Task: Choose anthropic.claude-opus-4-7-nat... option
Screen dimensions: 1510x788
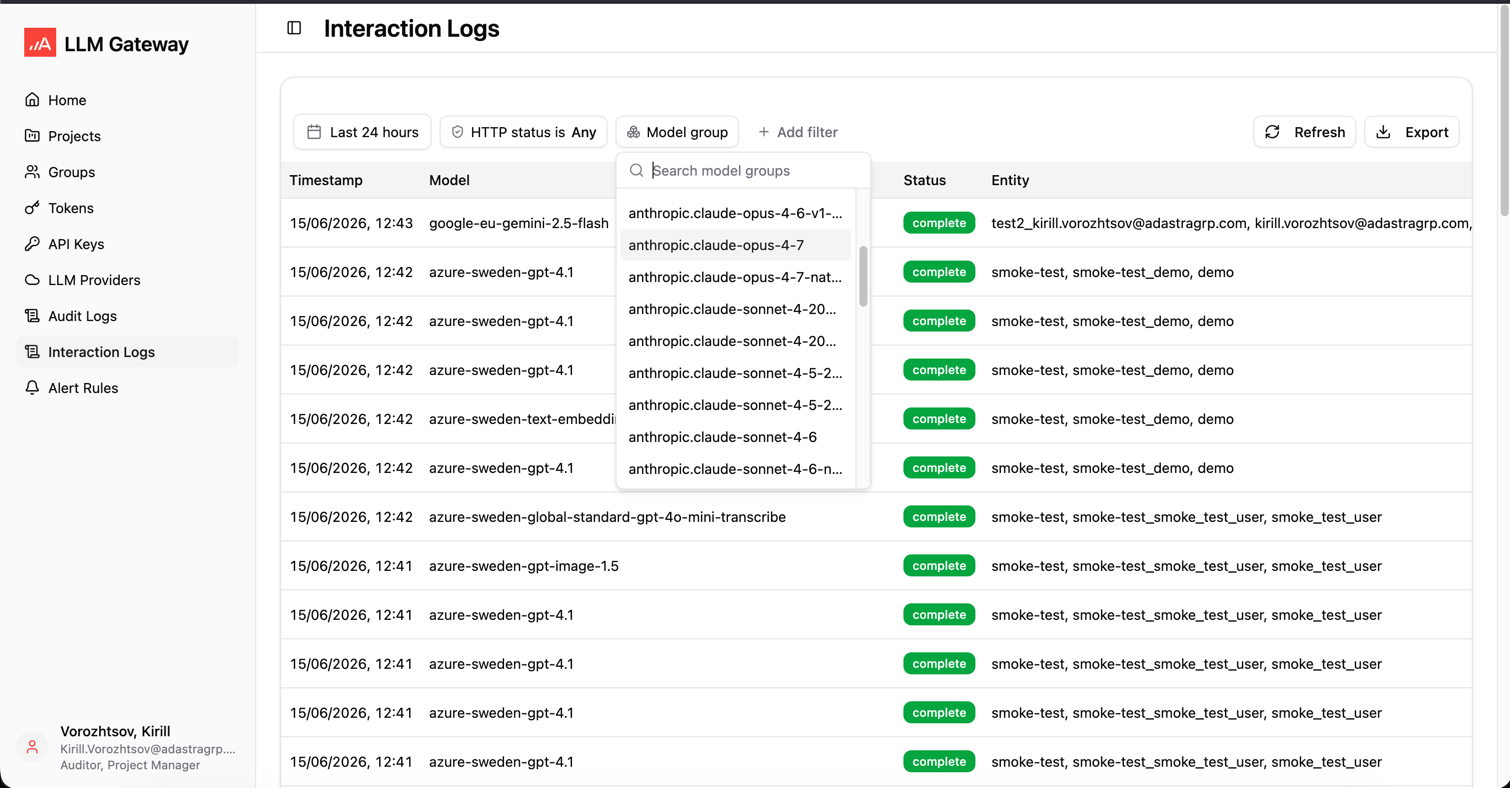Action: (736, 277)
